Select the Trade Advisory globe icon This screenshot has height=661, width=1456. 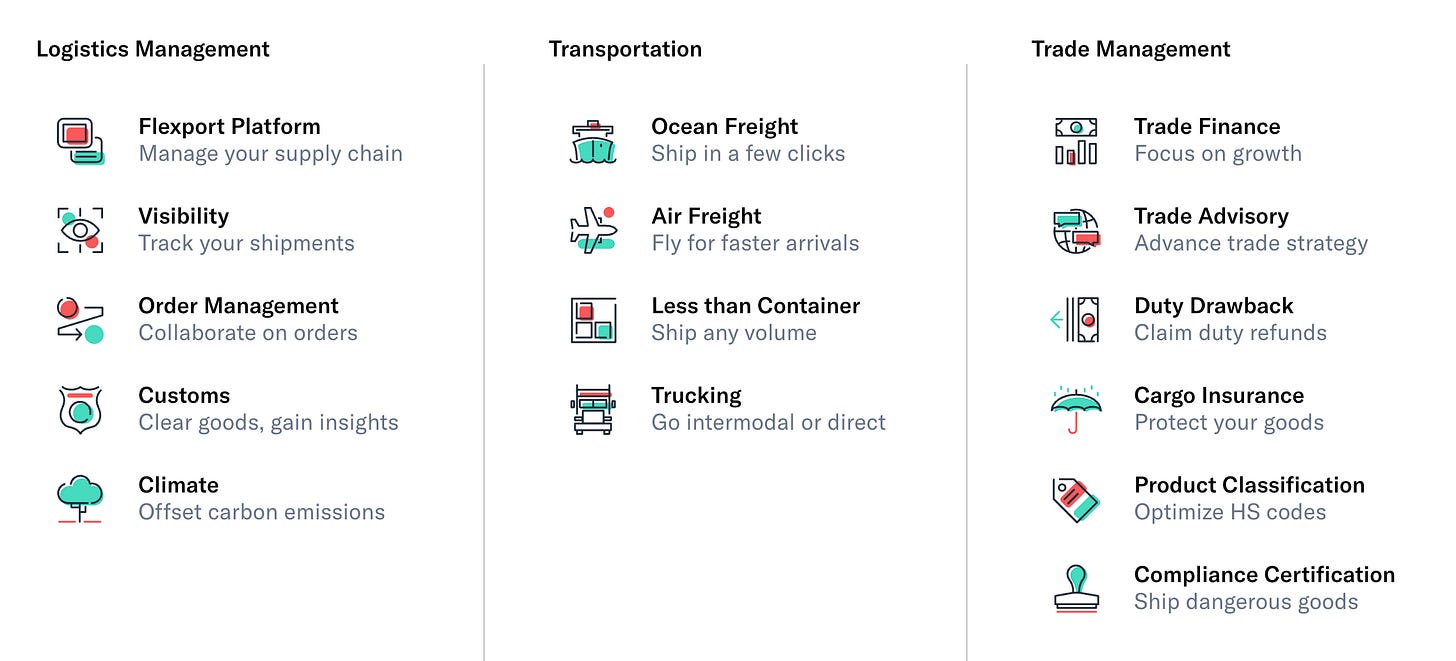(x=1075, y=230)
